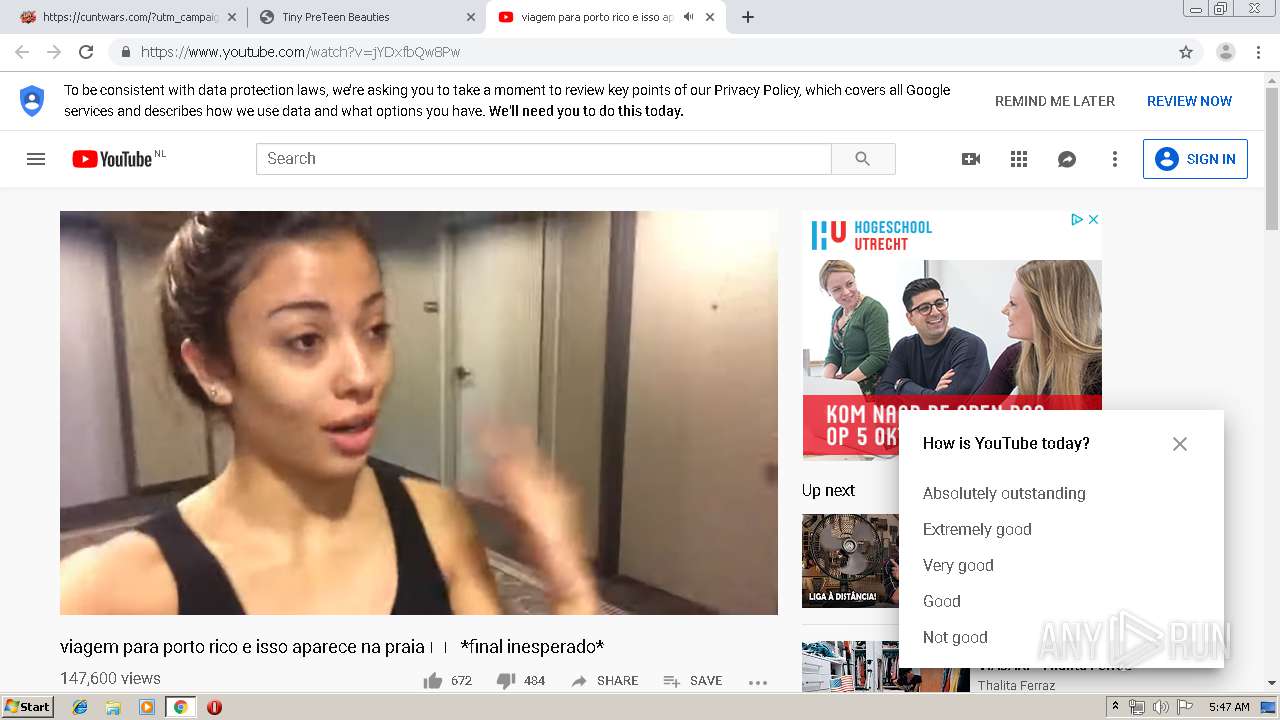
Task: Click the Hogeschool Utrecht ad banner
Action: [952, 334]
